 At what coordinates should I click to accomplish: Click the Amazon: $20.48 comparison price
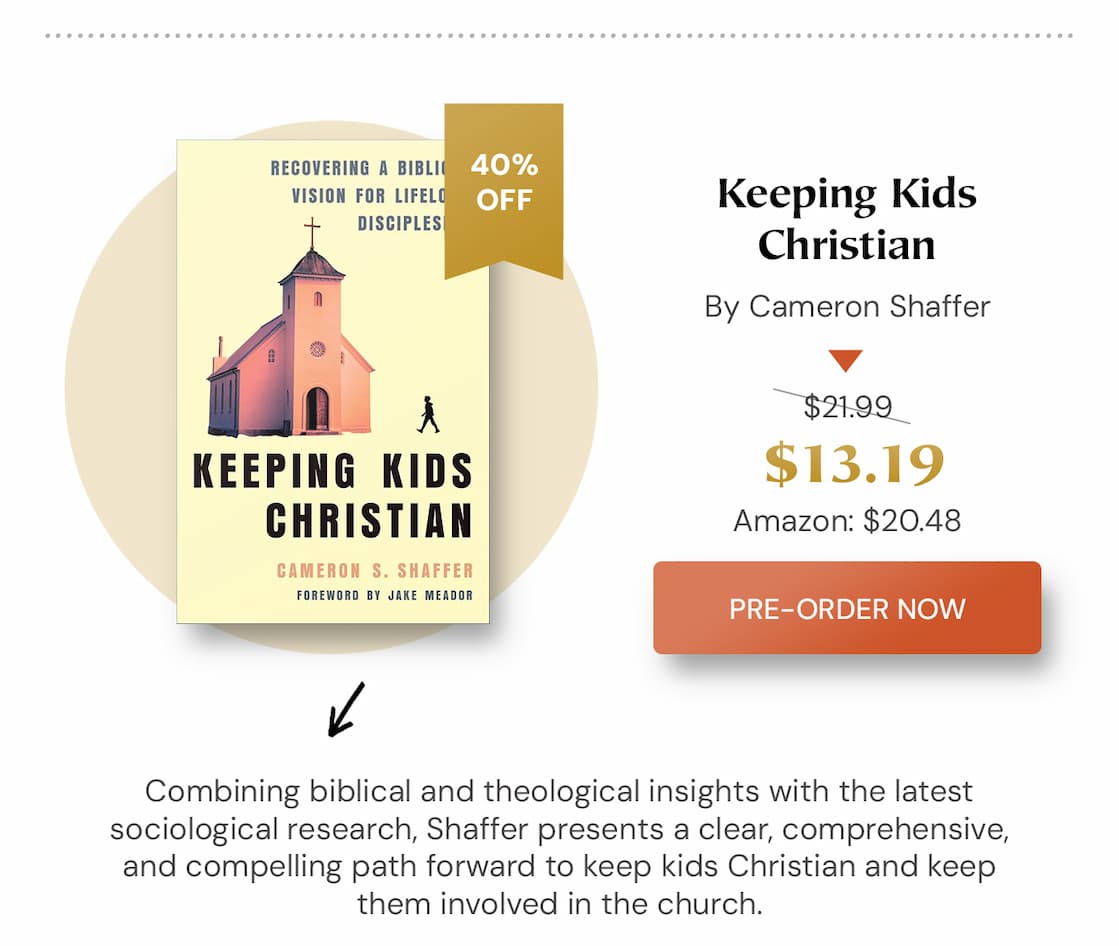pyautogui.click(x=847, y=521)
